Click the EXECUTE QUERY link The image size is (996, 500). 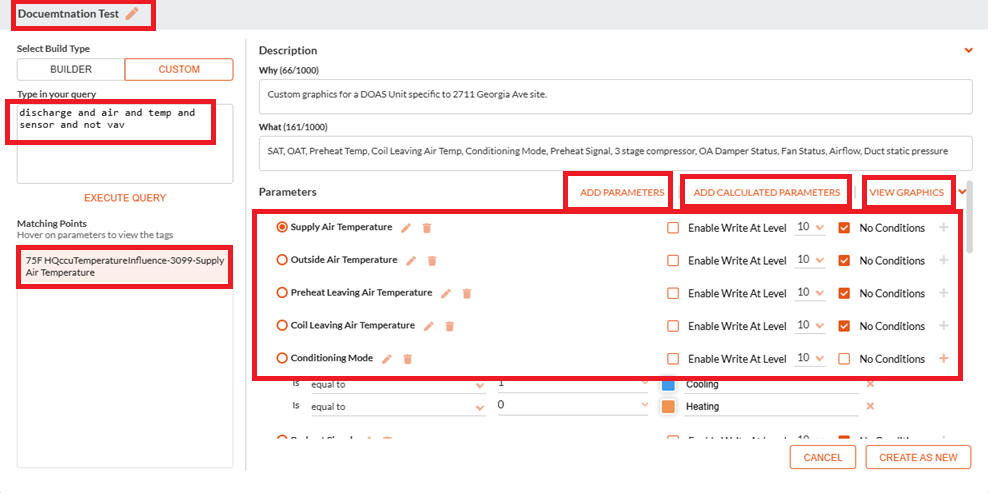(125, 198)
